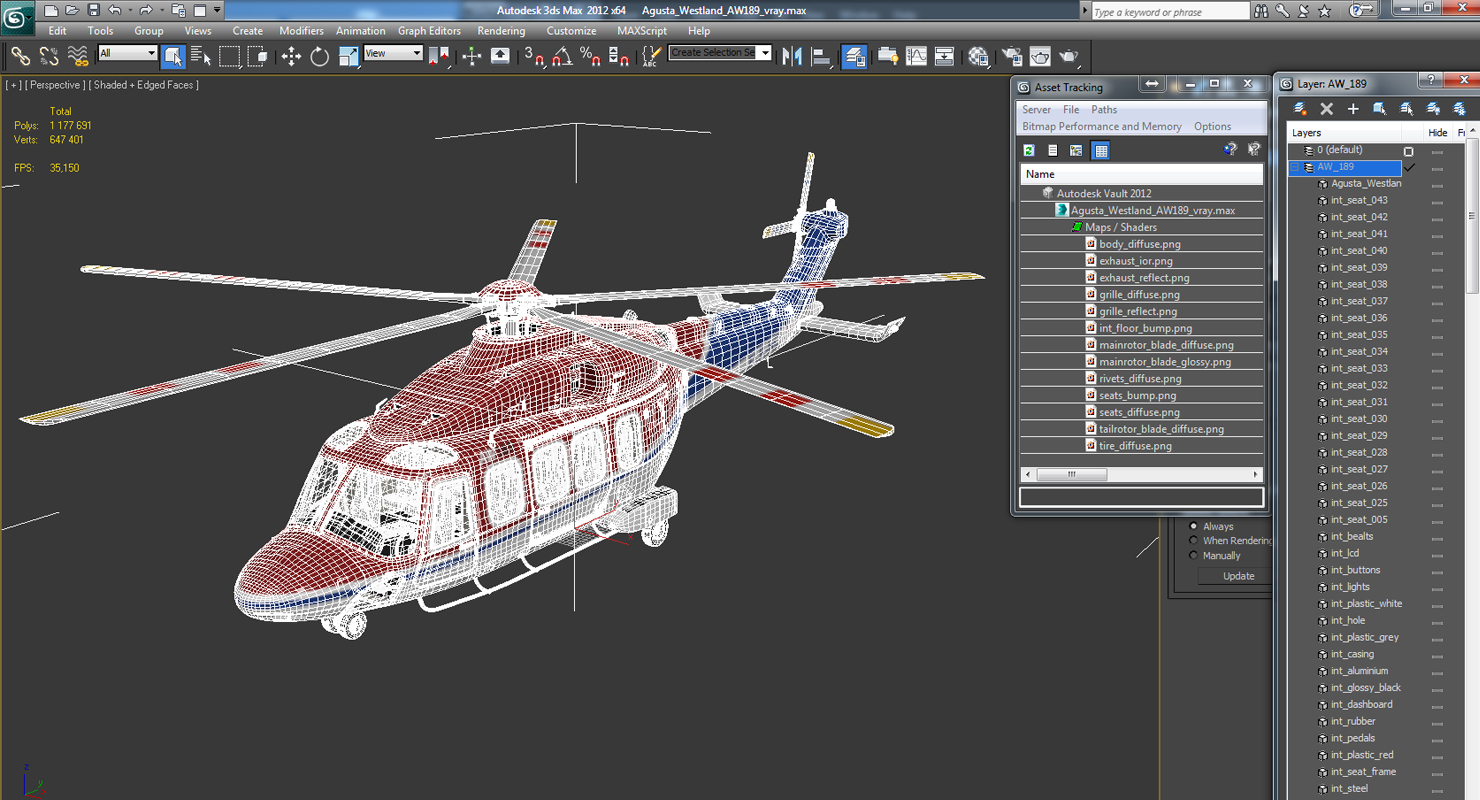Viewport: 1480px width, 800px height.
Task: Choose the Rectangular Selection Region tool
Action: point(230,56)
